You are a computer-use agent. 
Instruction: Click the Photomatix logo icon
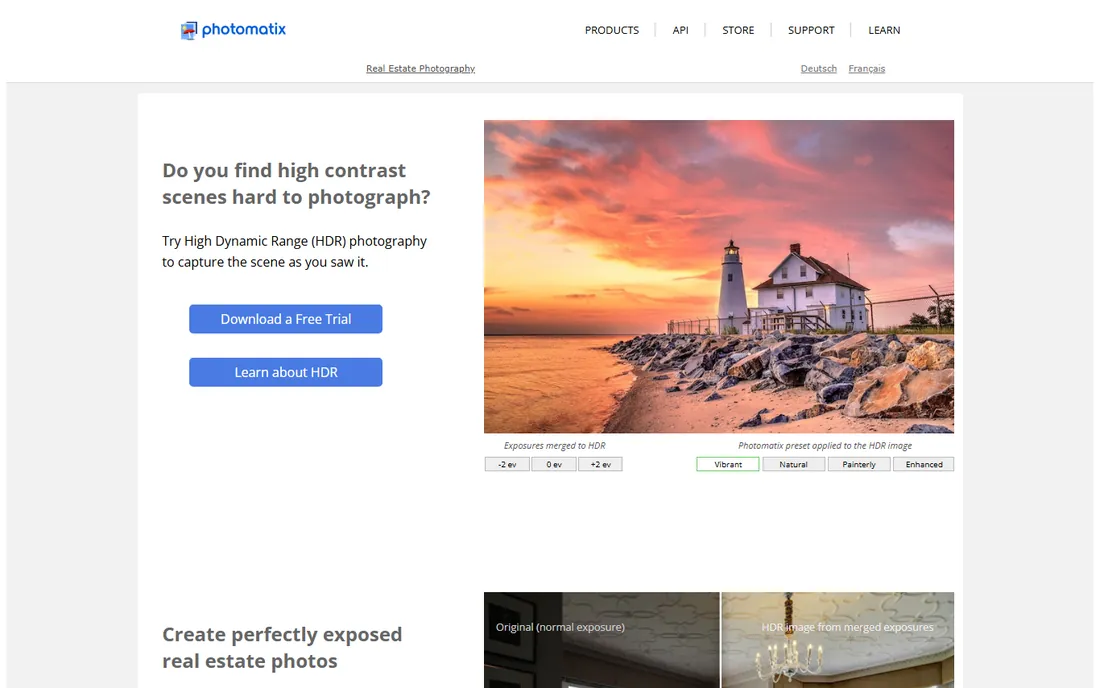click(189, 30)
